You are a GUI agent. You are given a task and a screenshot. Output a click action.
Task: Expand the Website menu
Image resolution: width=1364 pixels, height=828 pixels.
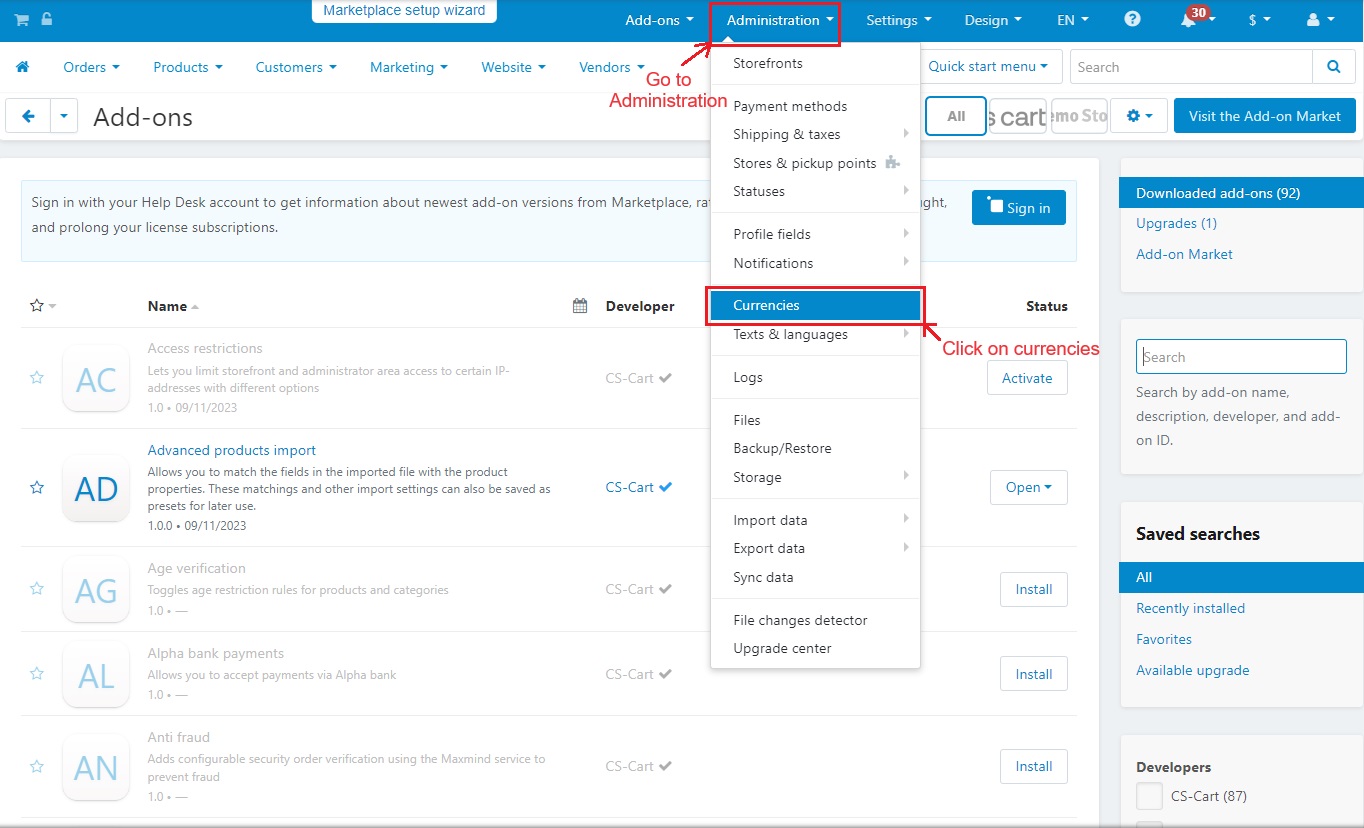pyautogui.click(x=513, y=67)
